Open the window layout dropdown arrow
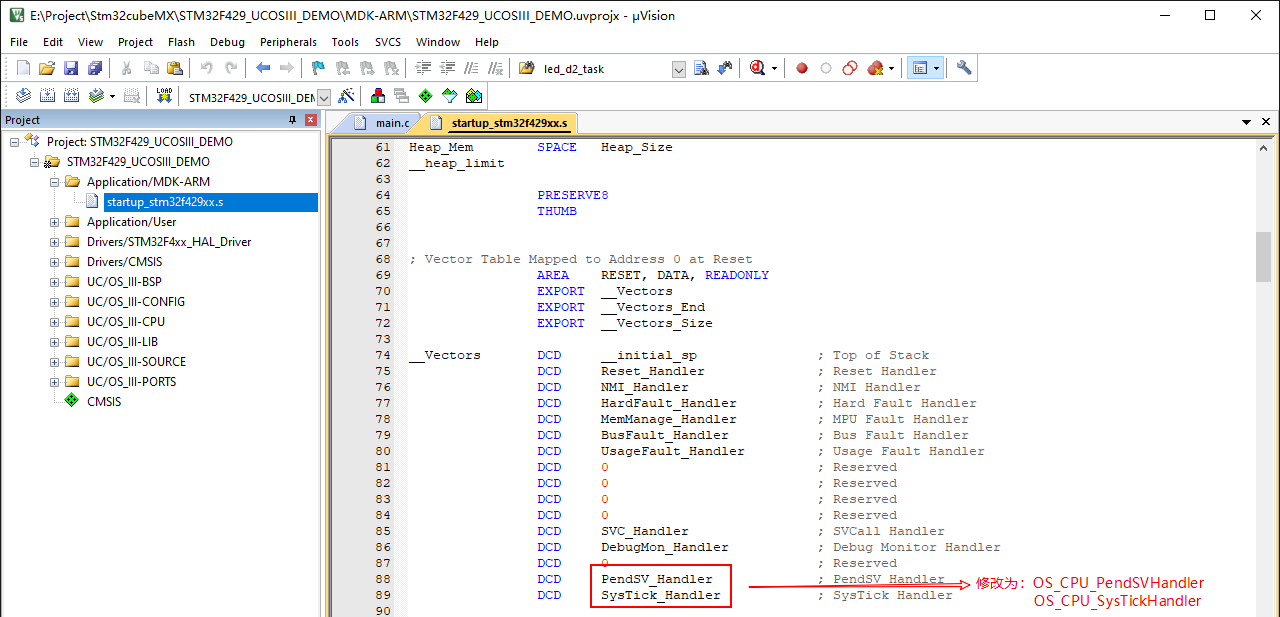 coord(936,69)
